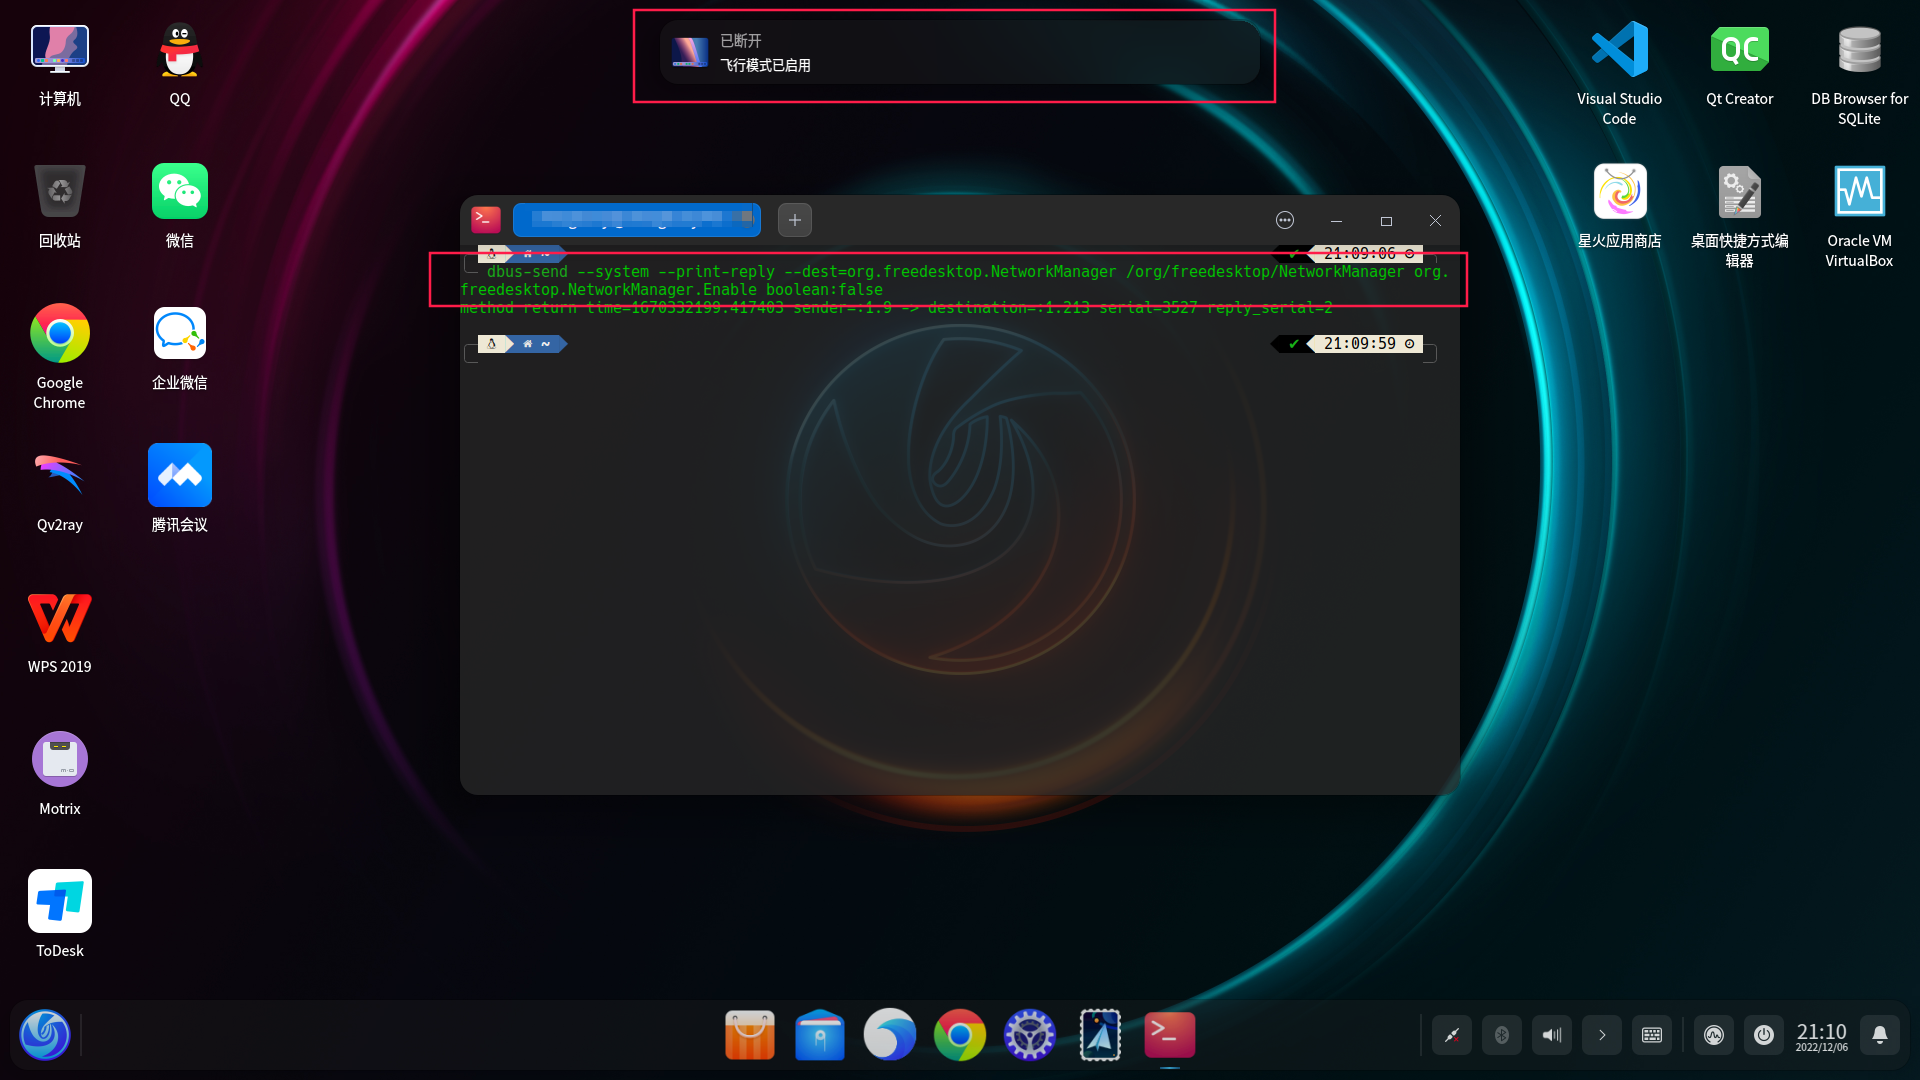The height and width of the screenshot is (1080, 1920).
Task: Open the volume control in the tray
Action: point(1551,1035)
